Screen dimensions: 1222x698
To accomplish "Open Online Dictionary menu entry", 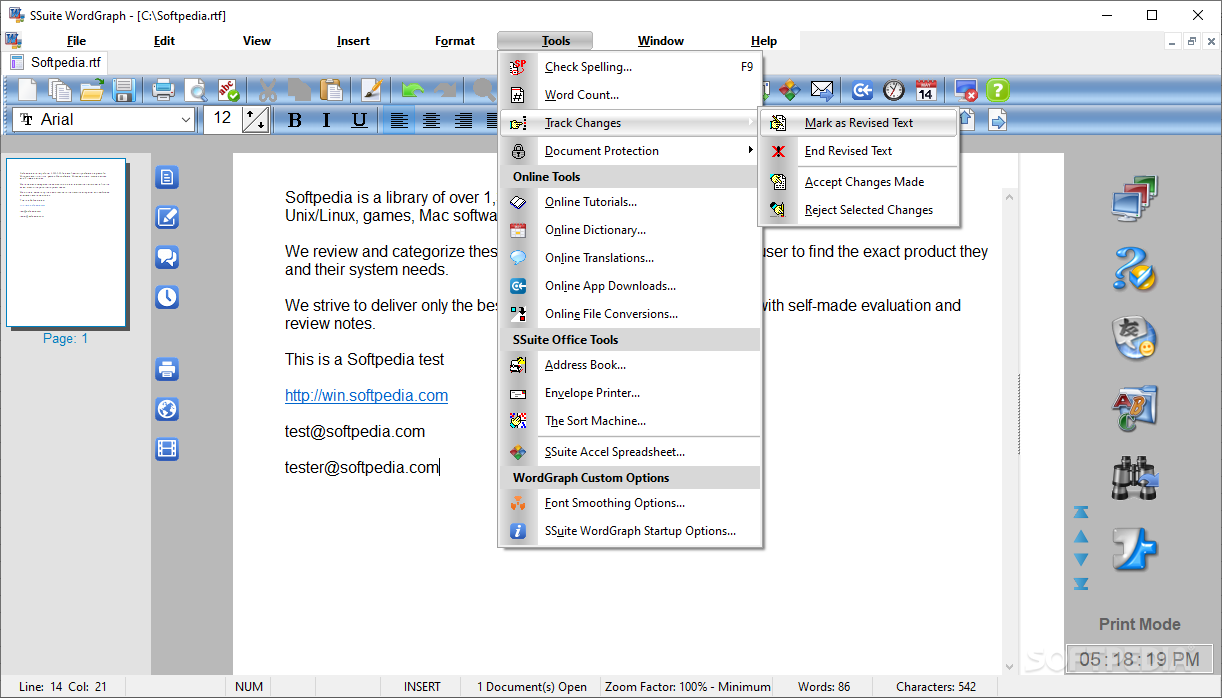I will 631,230.
